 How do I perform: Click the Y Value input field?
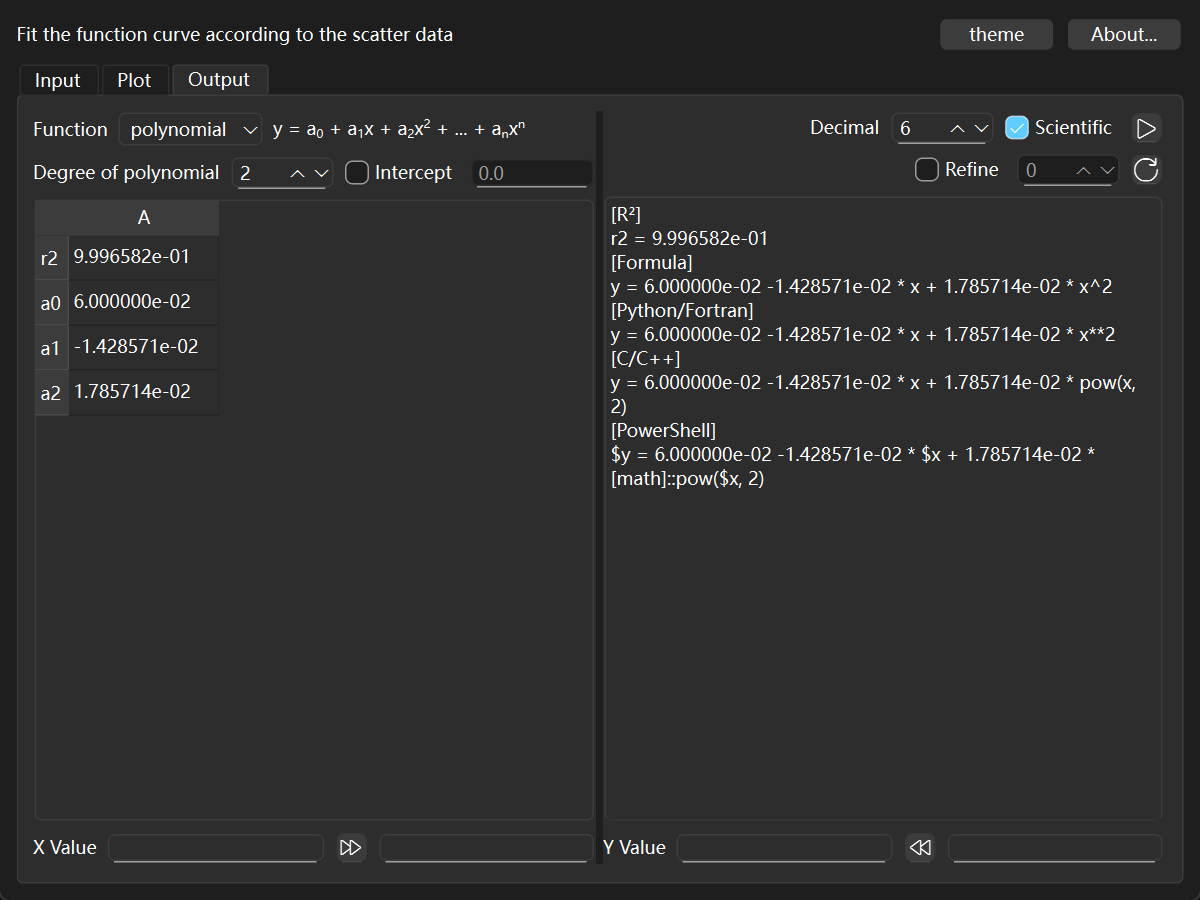point(784,848)
